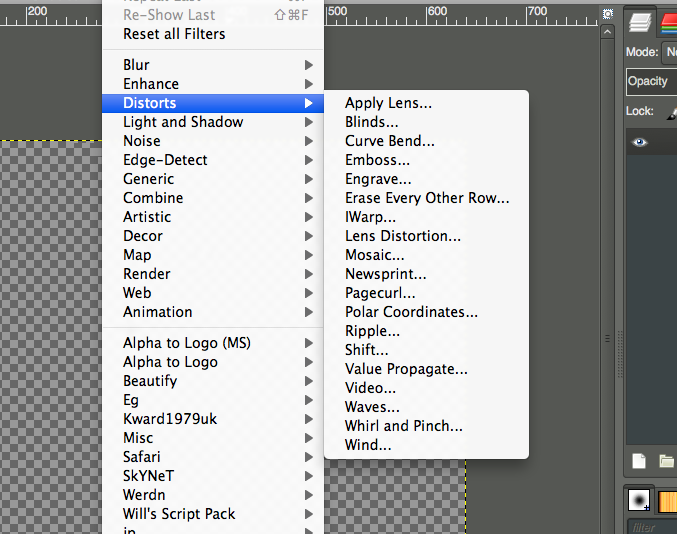
Task: Click vertical scrollbar up arrow
Action: [607, 32]
